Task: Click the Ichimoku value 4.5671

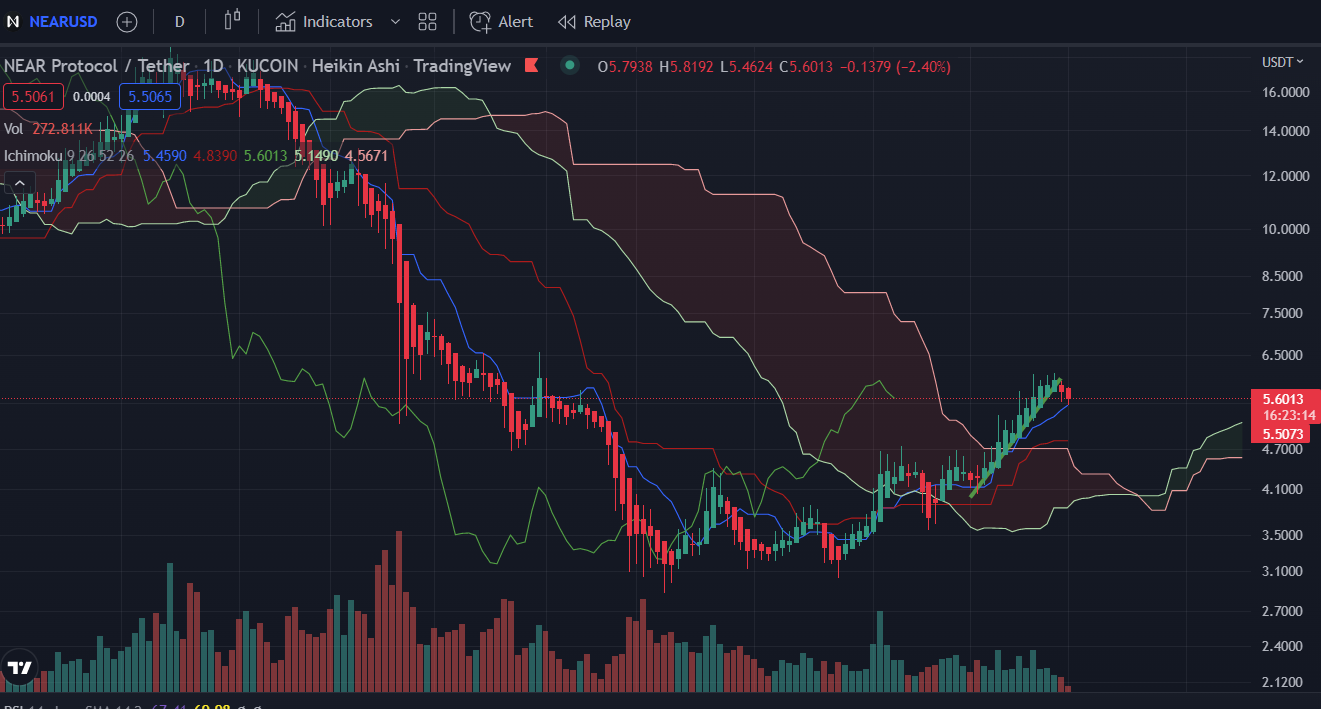Action: [x=366, y=156]
